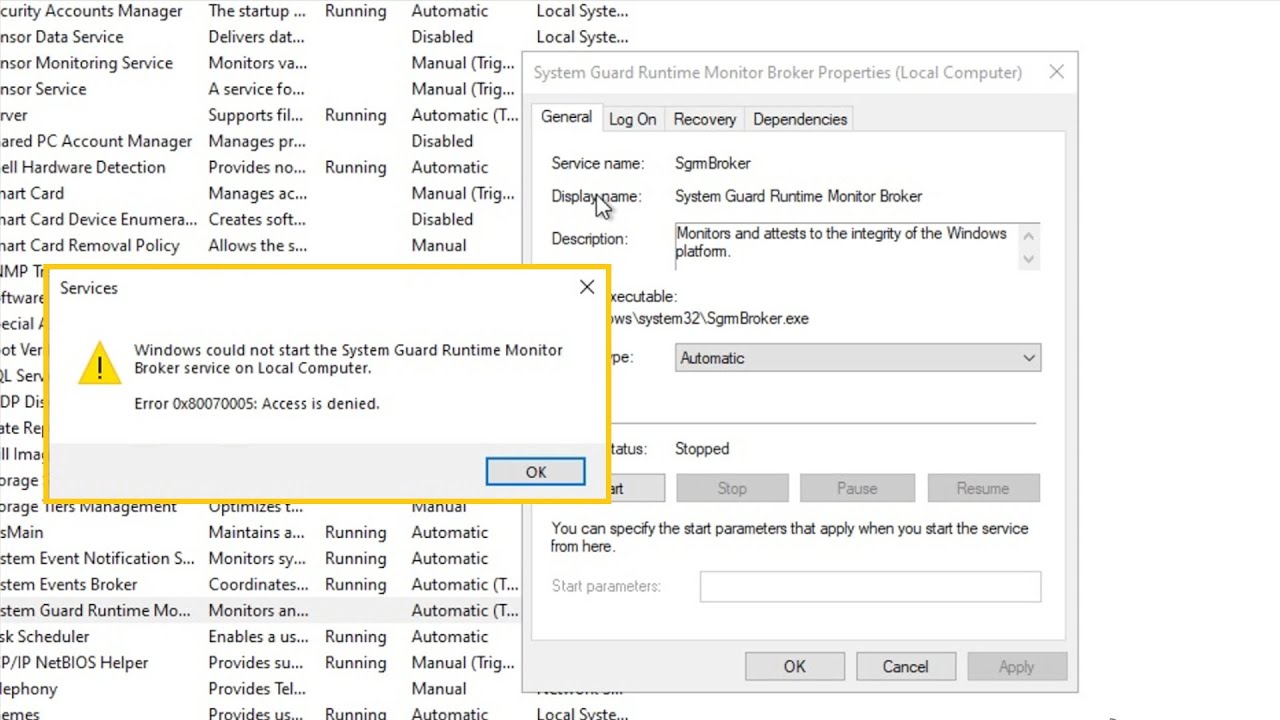
Task: Select the Shared PC Account Manager row
Action: pyautogui.click(x=260, y=141)
